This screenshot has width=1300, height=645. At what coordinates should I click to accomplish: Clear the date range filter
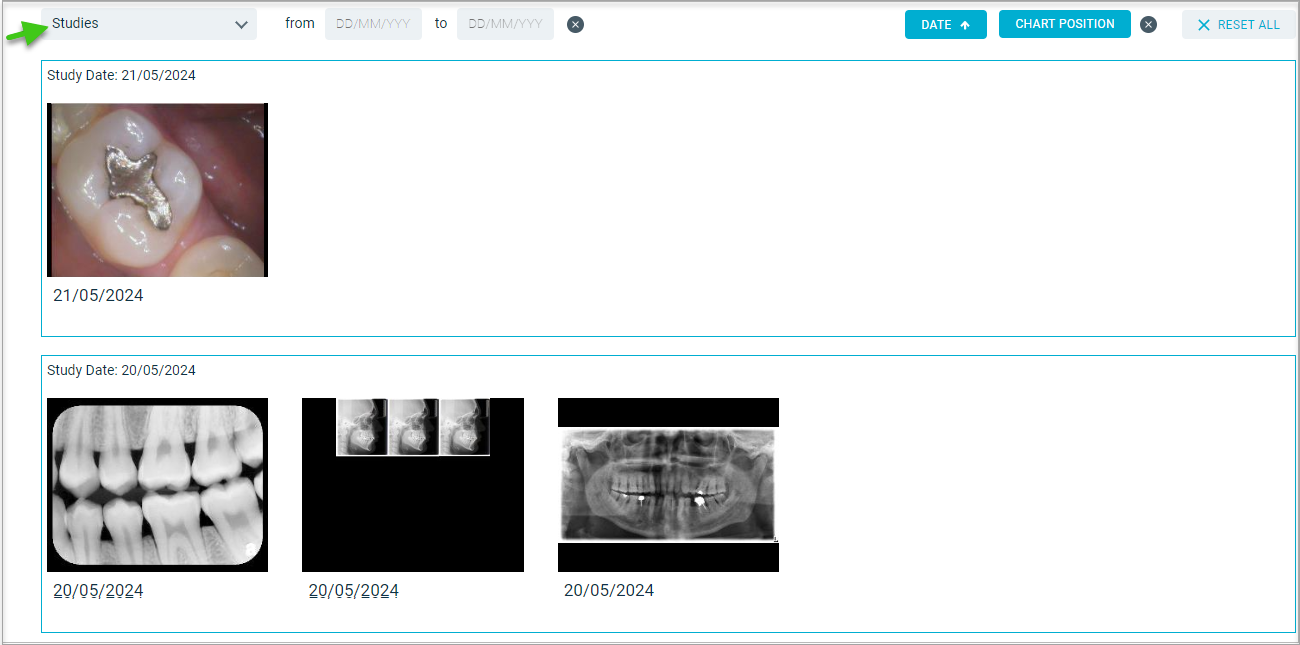click(x=575, y=24)
